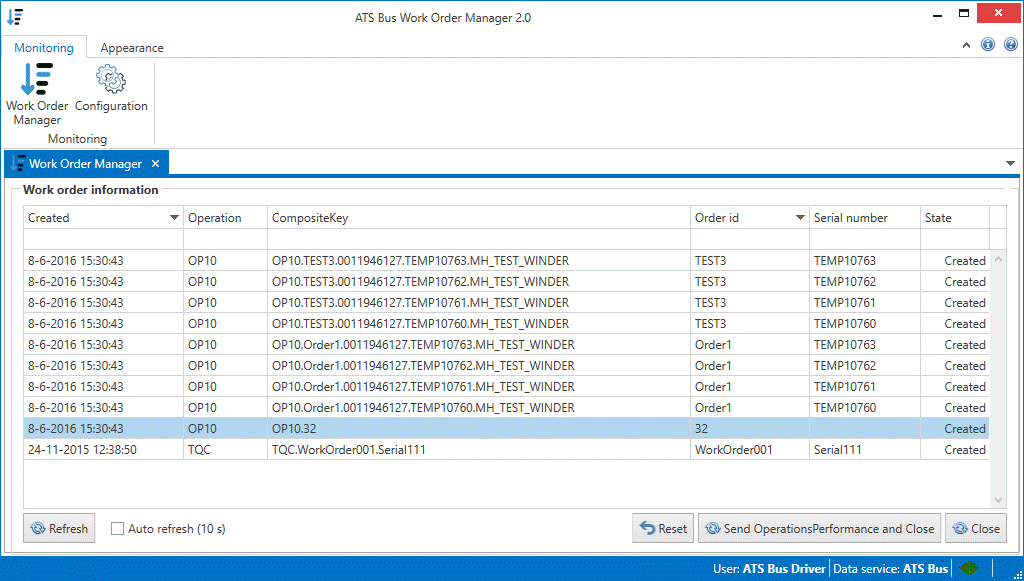The image size is (1024, 581).
Task: Open the Order id column filter dropdown
Action: click(800, 218)
